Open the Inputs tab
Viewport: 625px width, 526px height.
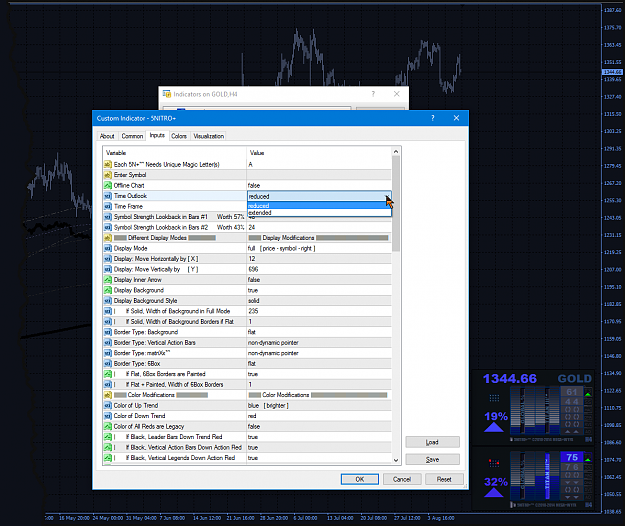click(157, 135)
